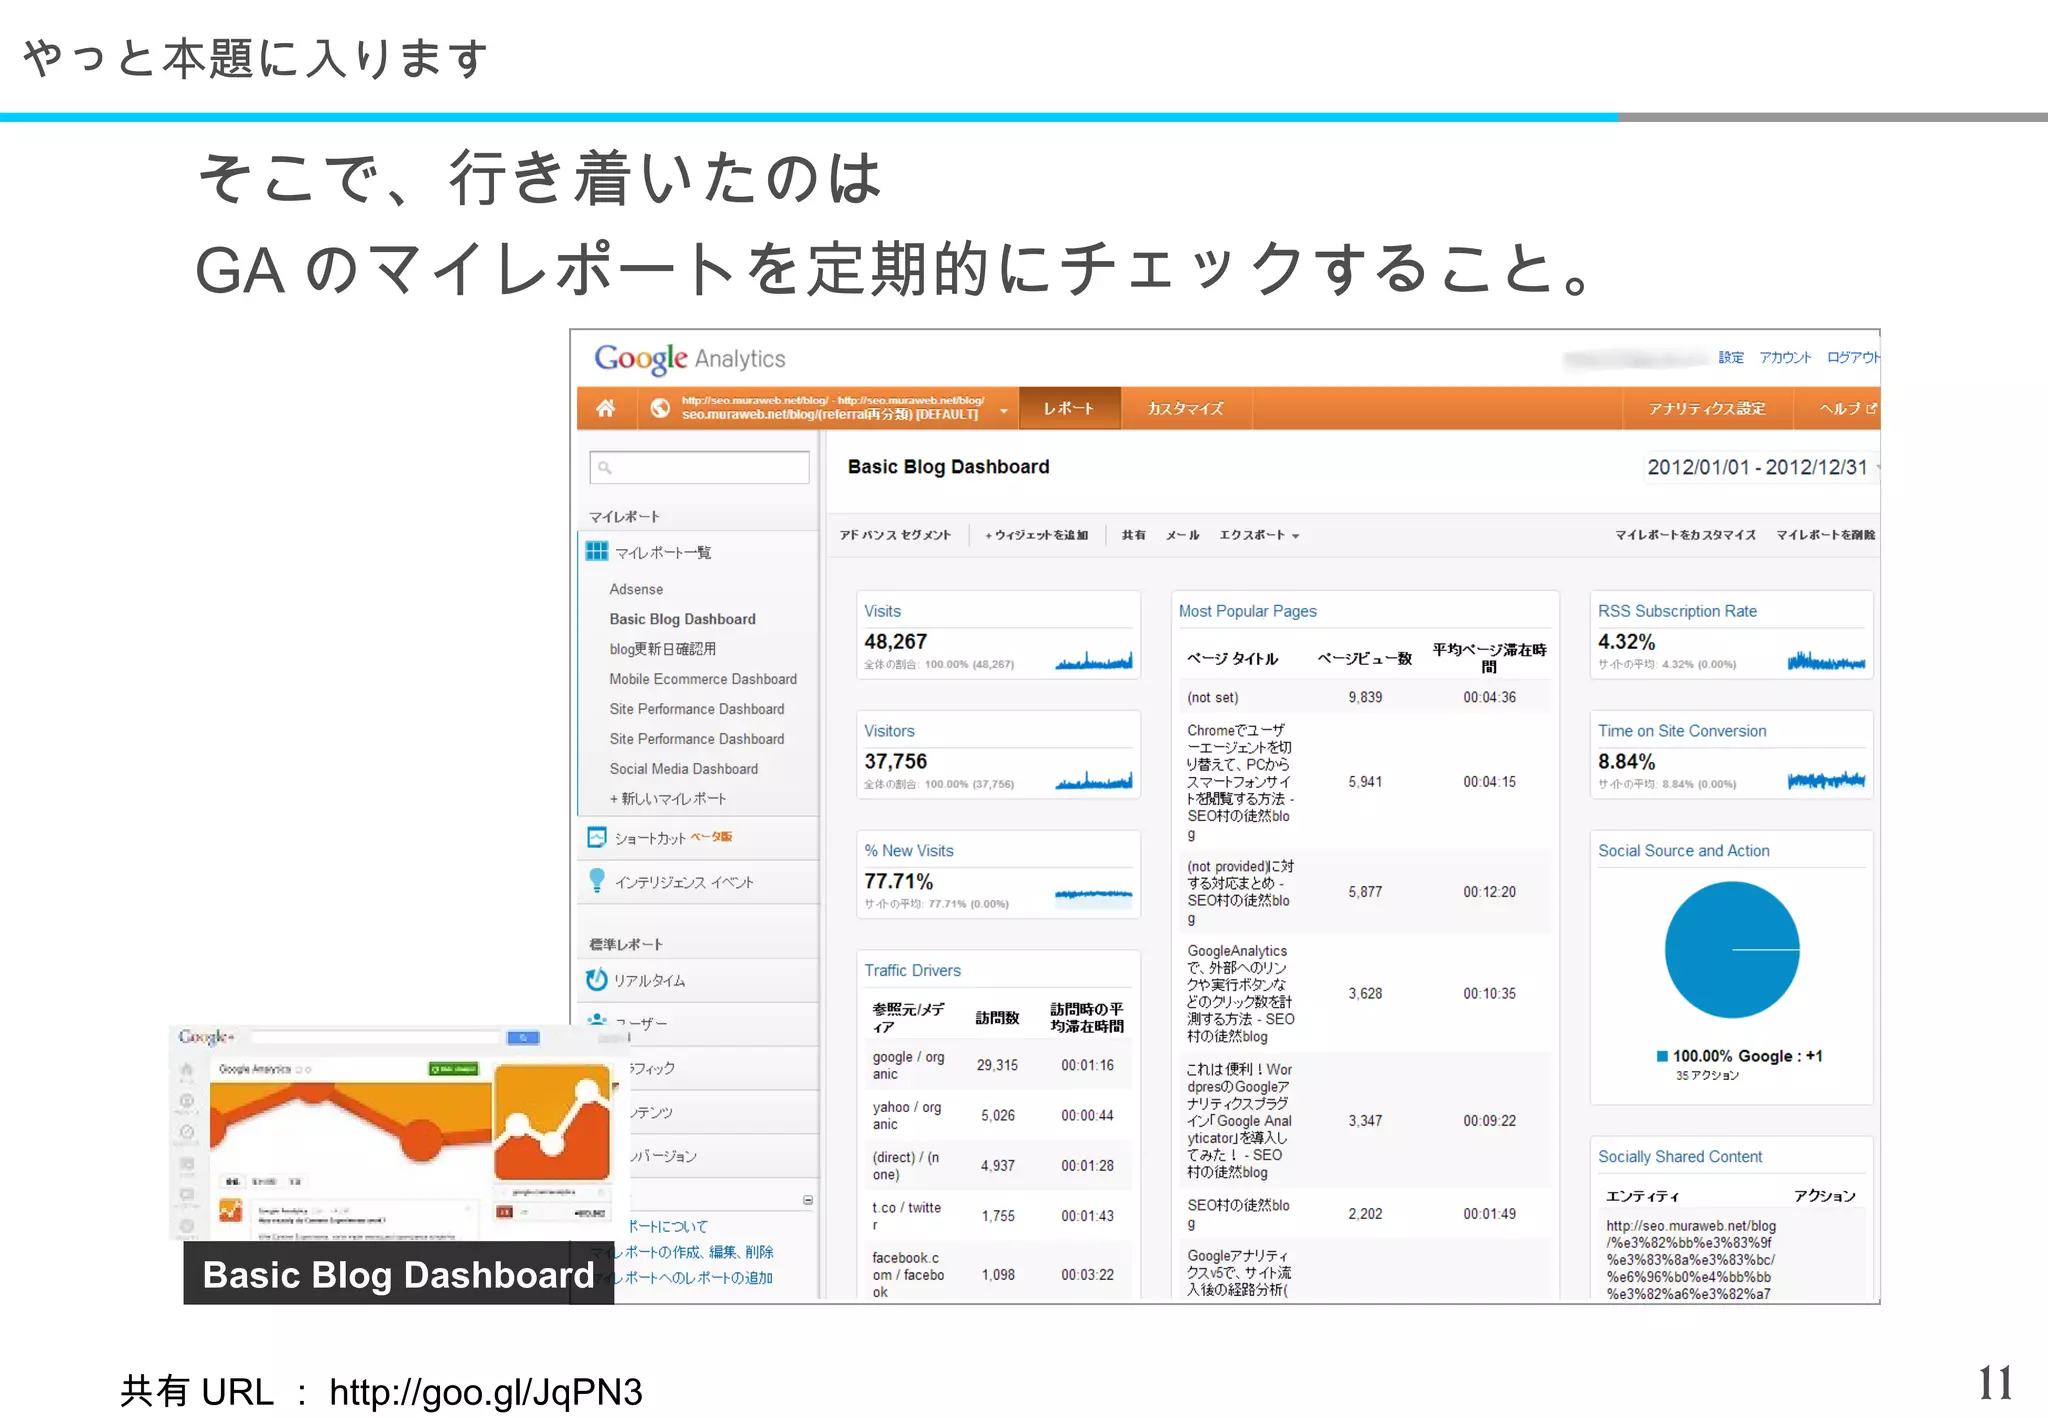Image resolution: width=2048 pixels, height=1418 pixels.
Task: Click the 37,756 Visitors value
Action: pos(896,761)
